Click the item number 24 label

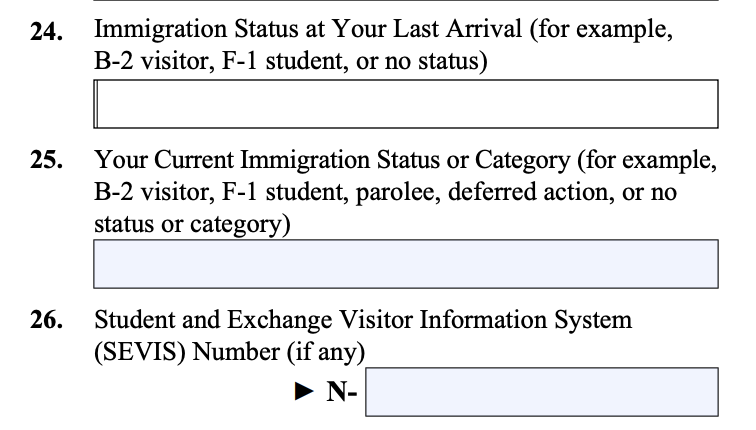tap(46, 32)
